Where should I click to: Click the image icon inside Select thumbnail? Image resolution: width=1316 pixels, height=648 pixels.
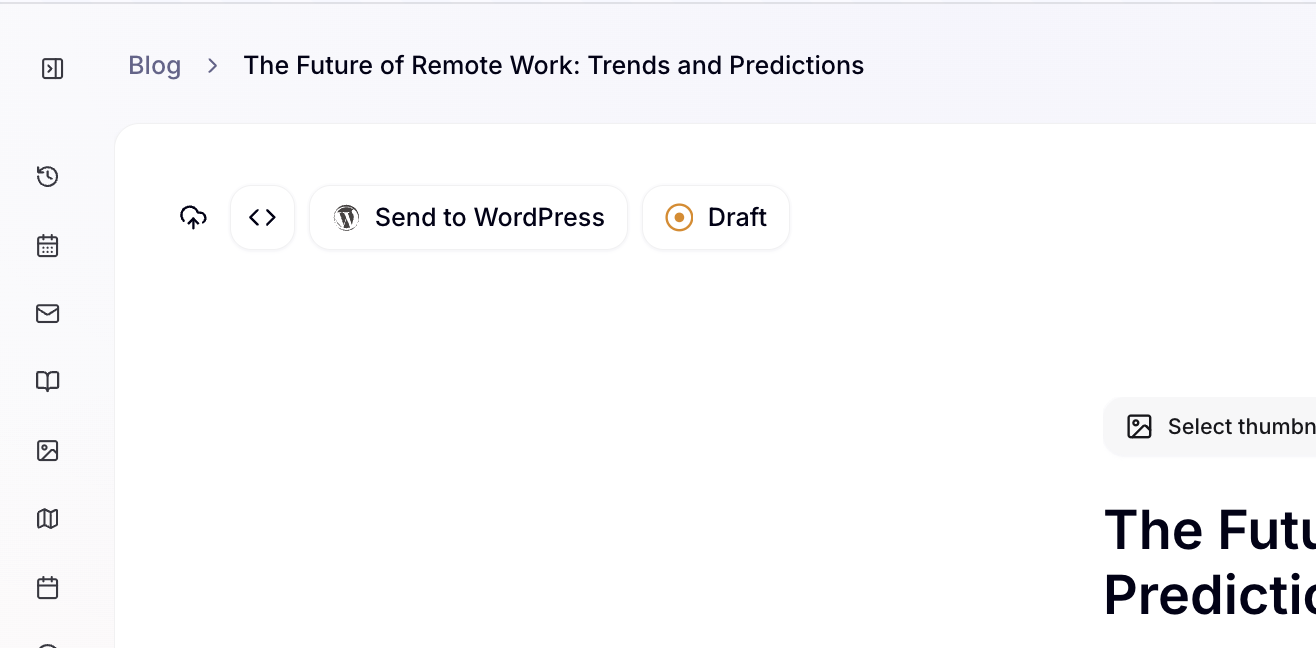point(1138,426)
